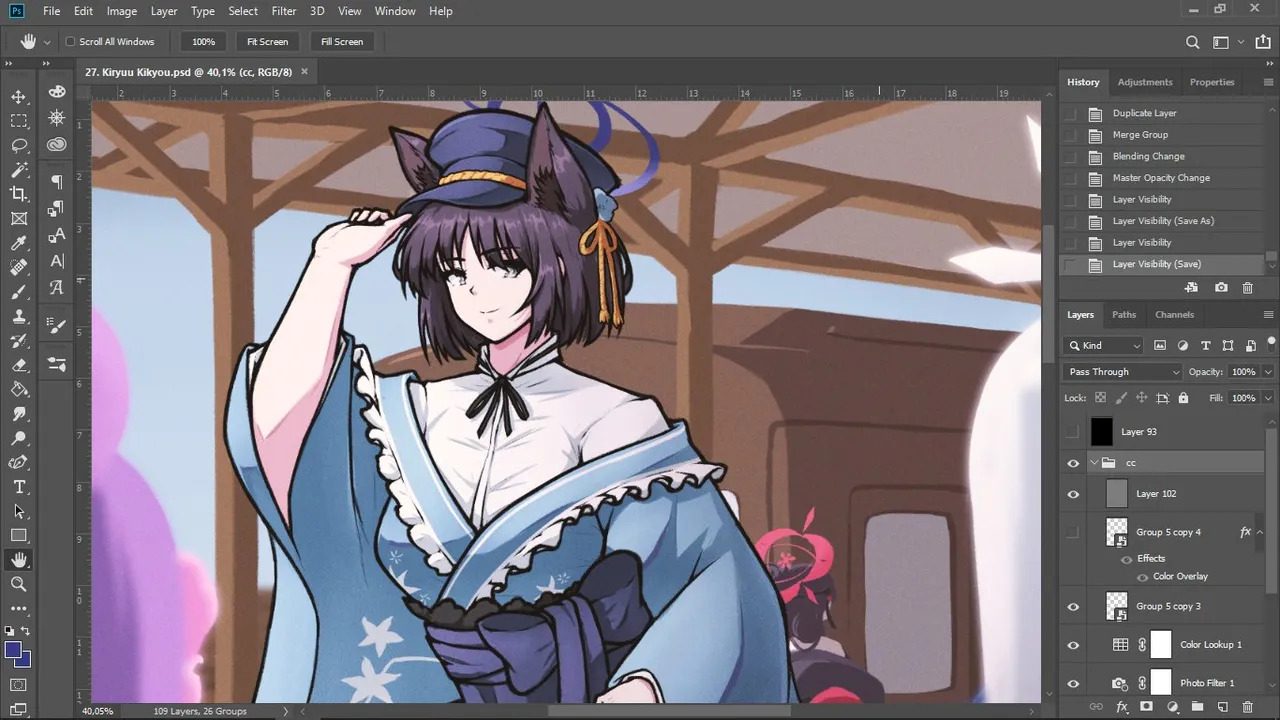Create new snapshot in History panel
The width and height of the screenshot is (1280, 720).
pyautogui.click(x=1221, y=288)
